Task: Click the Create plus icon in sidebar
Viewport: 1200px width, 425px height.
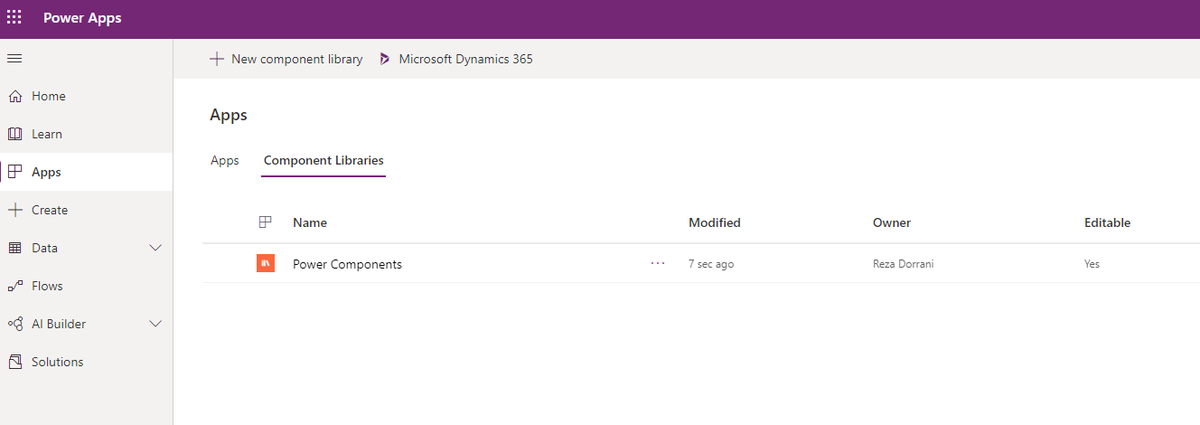Action: point(15,210)
